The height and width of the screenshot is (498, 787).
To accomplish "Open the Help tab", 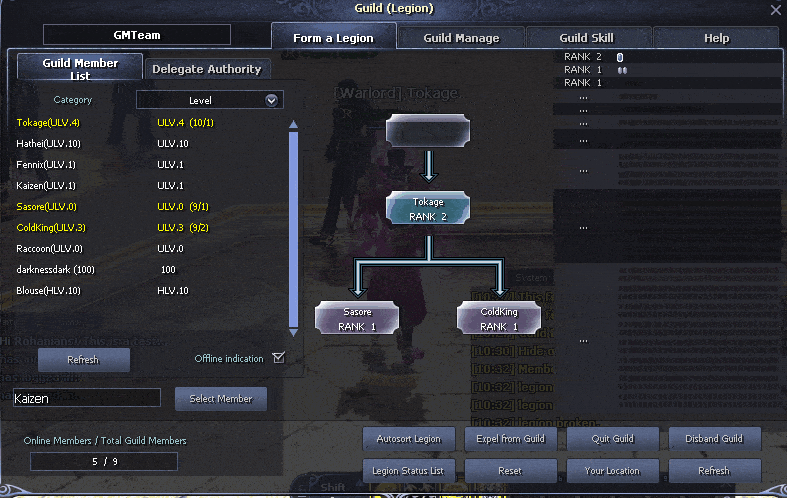I will click(716, 38).
